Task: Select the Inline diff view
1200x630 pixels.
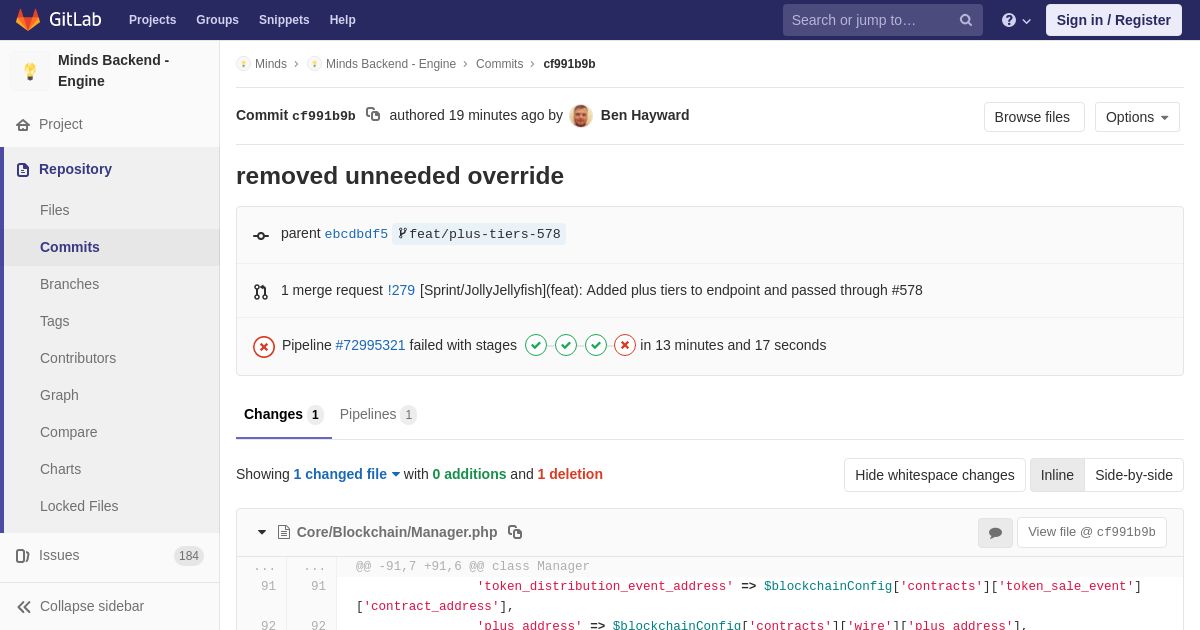Action: click(x=1057, y=475)
